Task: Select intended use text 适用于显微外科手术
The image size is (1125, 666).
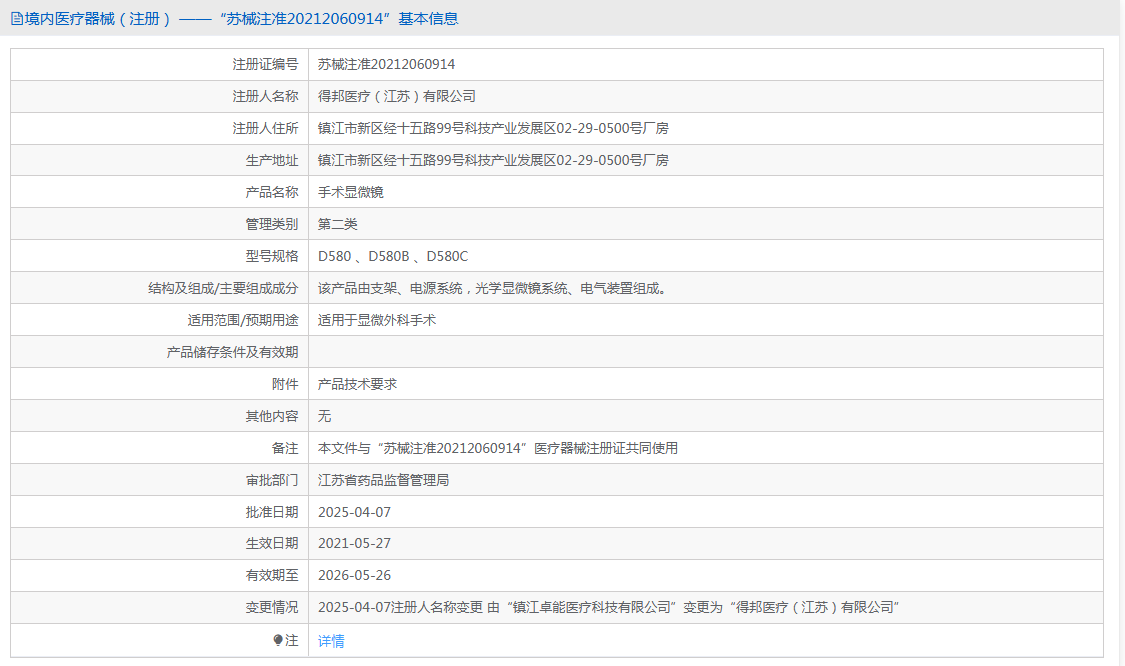Action: pos(377,320)
